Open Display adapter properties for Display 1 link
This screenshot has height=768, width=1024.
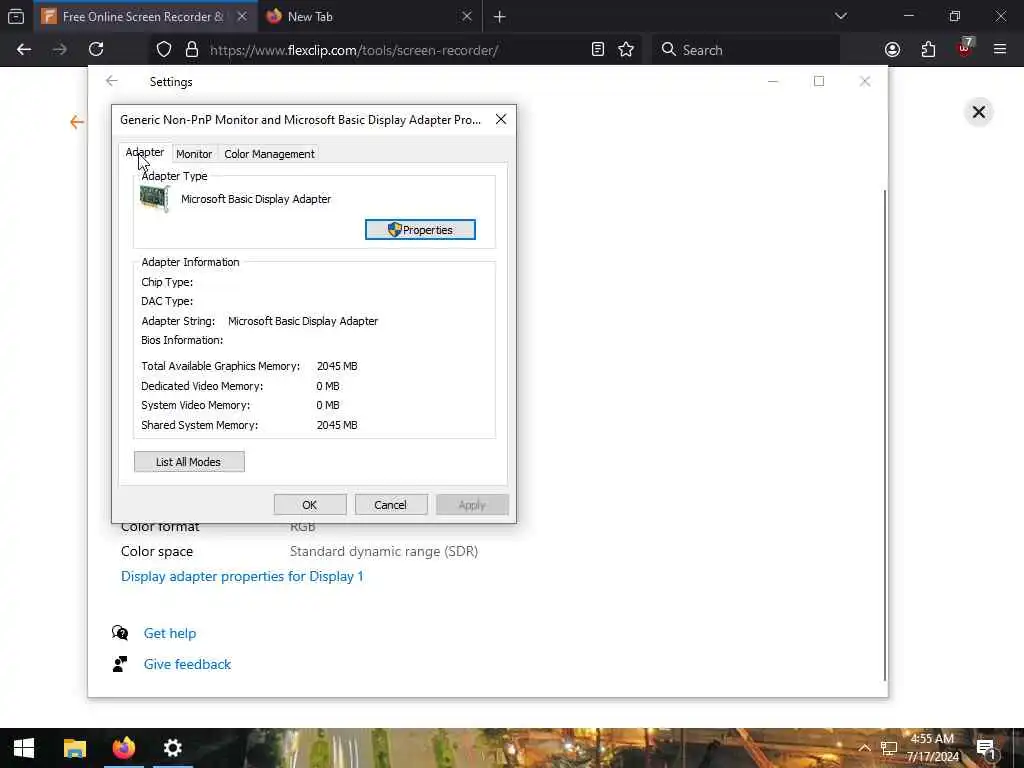(x=242, y=576)
